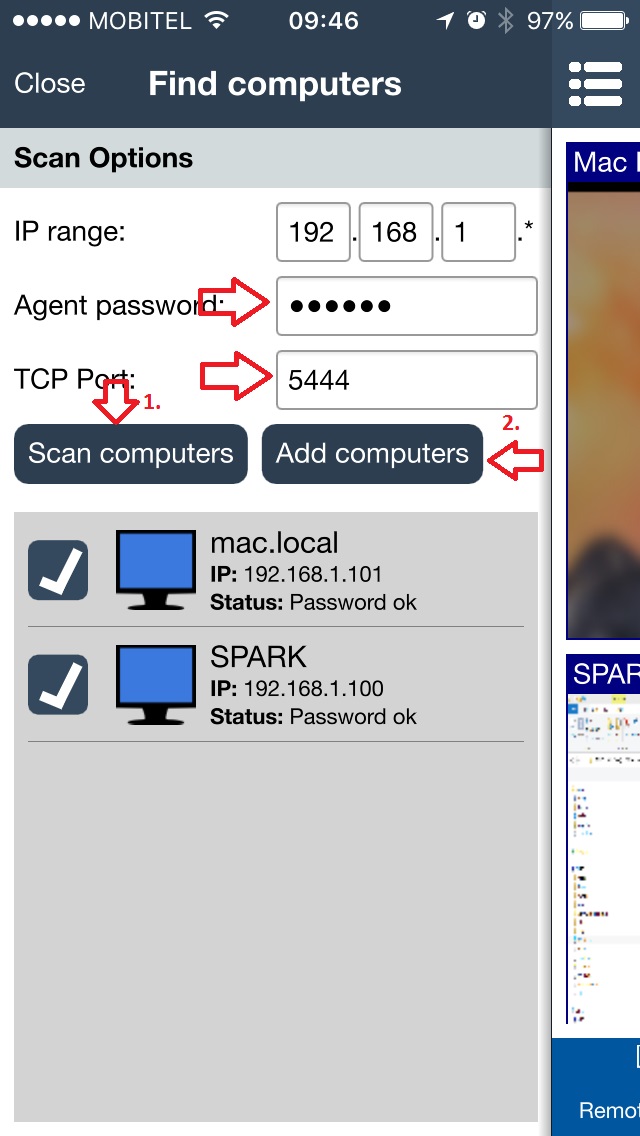Tap the location arrow status icon

pyautogui.click(x=445, y=20)
